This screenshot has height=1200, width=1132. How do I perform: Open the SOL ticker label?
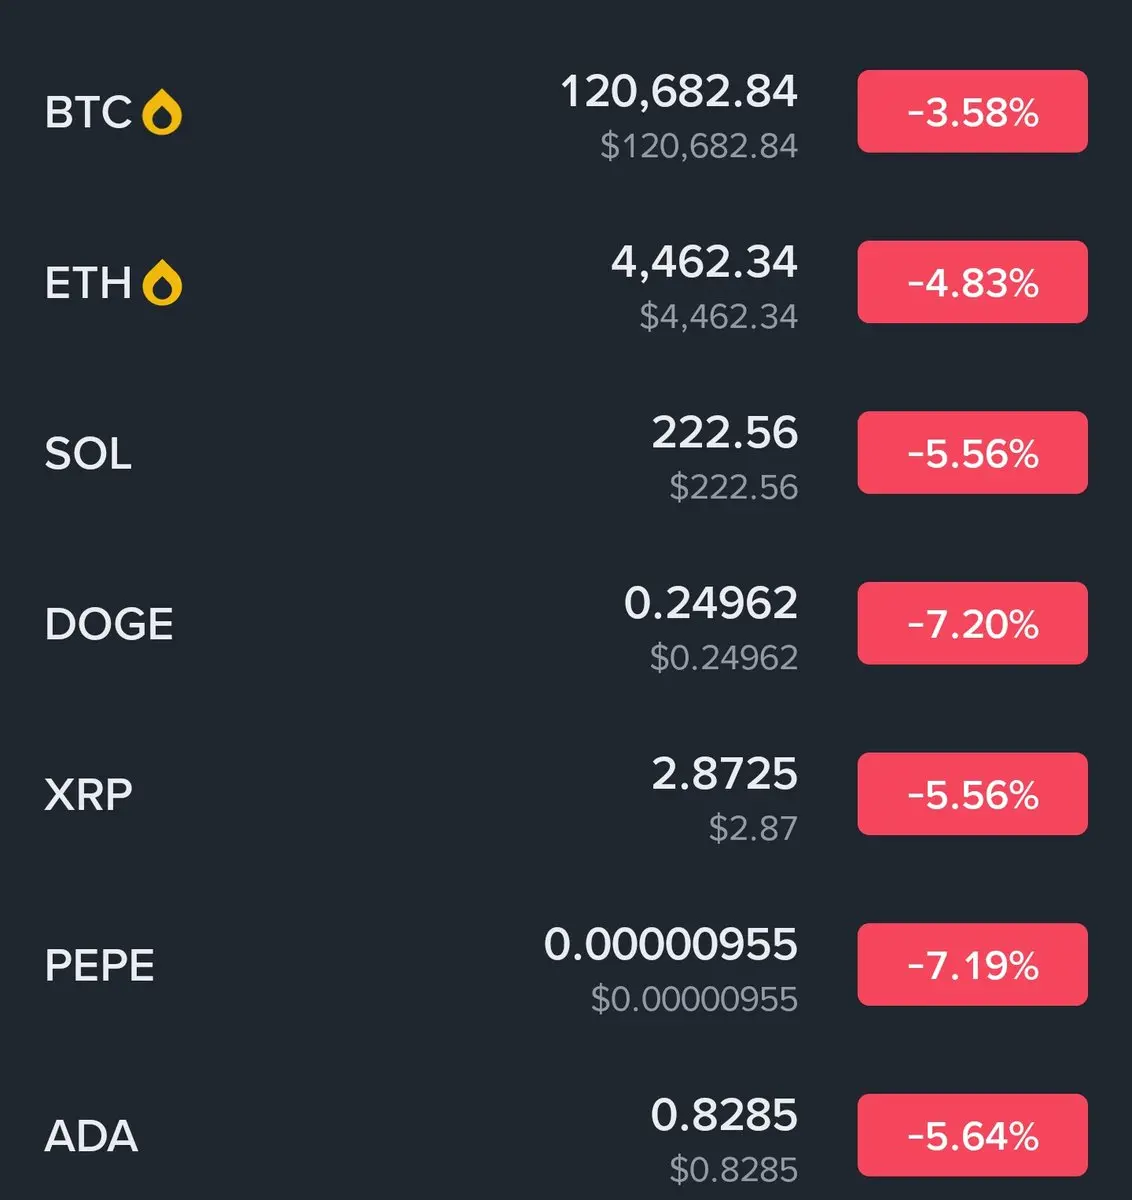(88, 454)
